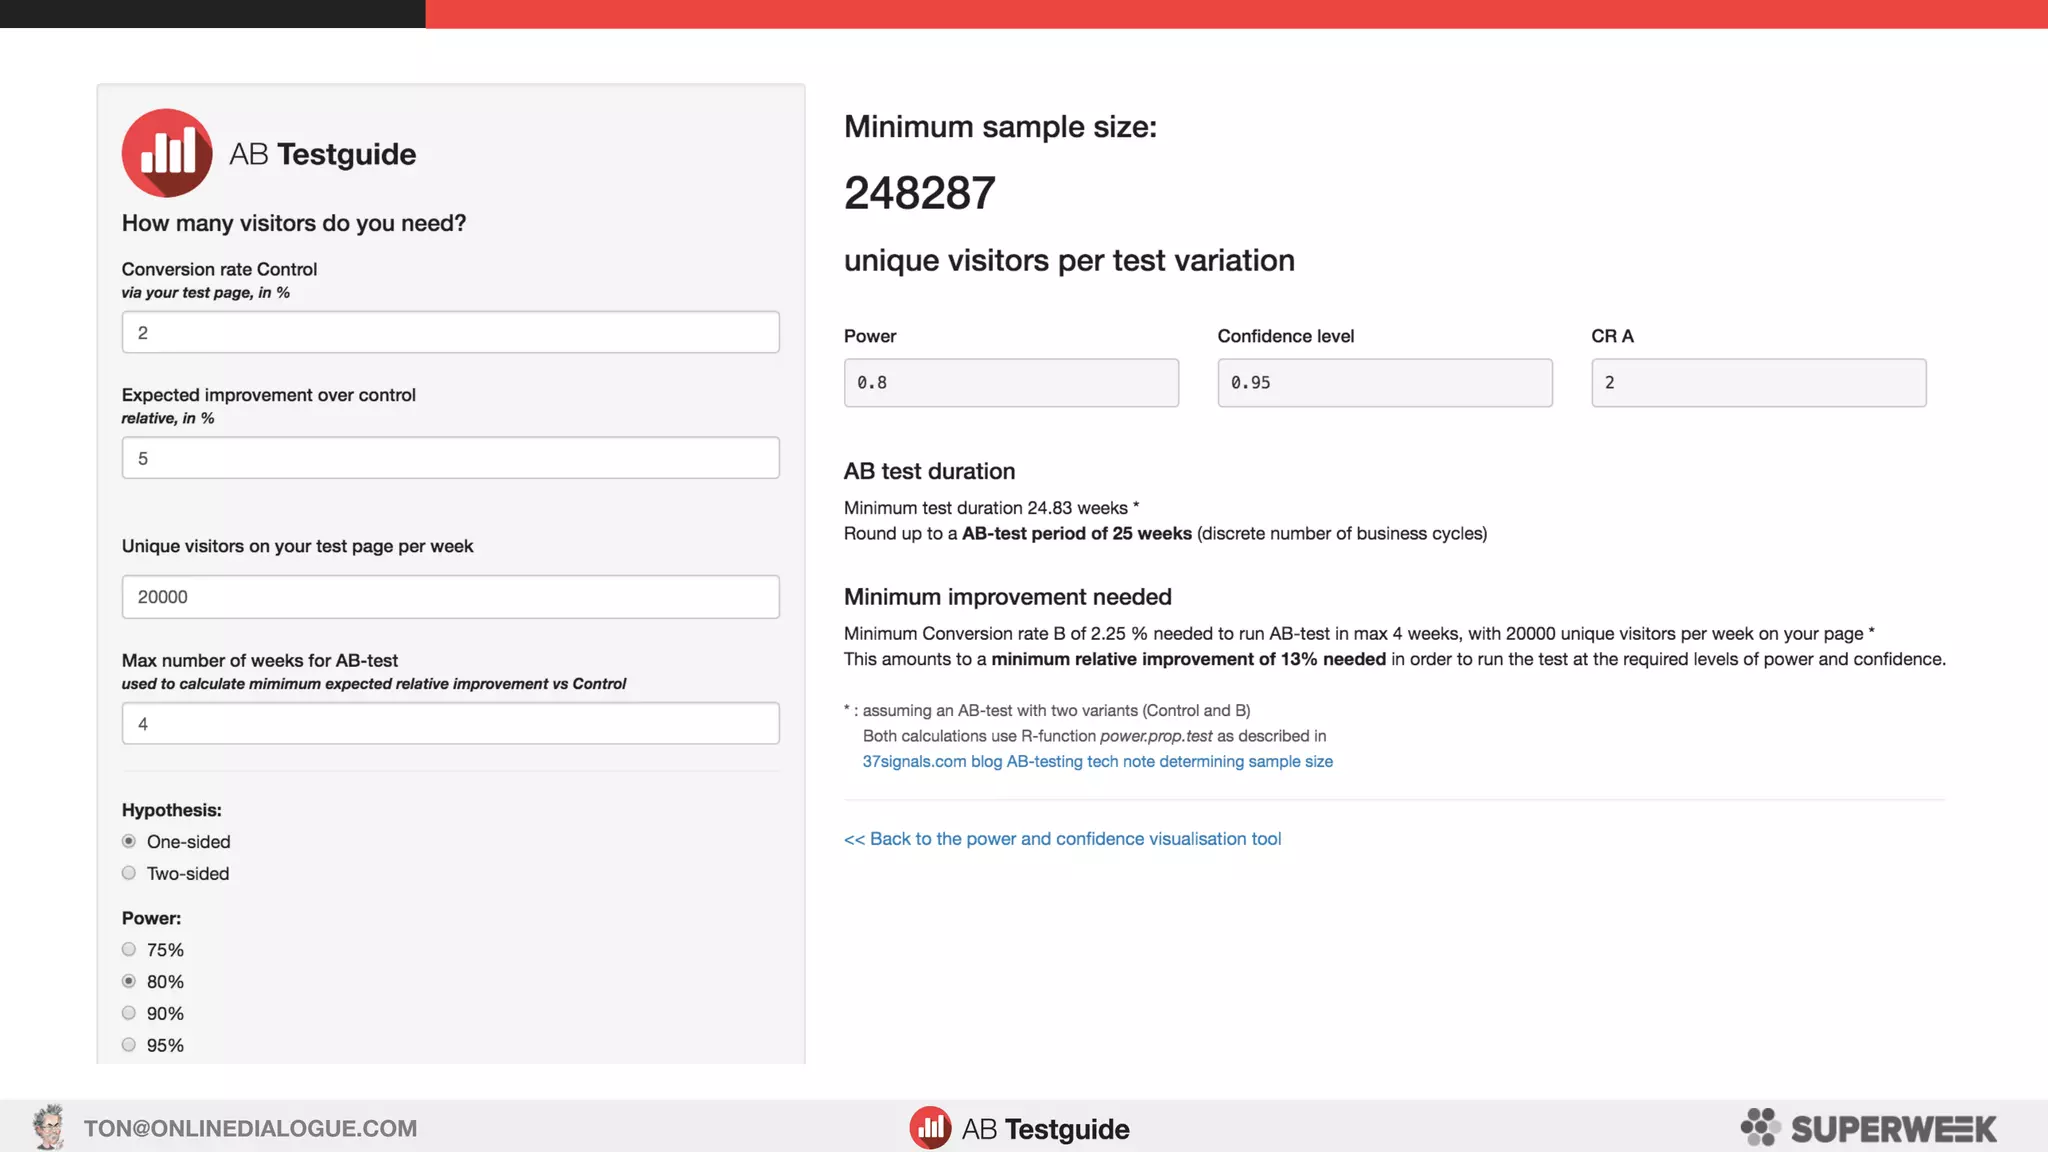Choose 75% power radio button
This screenshot has height=1152, width=2048.
(x=129, y=949)
